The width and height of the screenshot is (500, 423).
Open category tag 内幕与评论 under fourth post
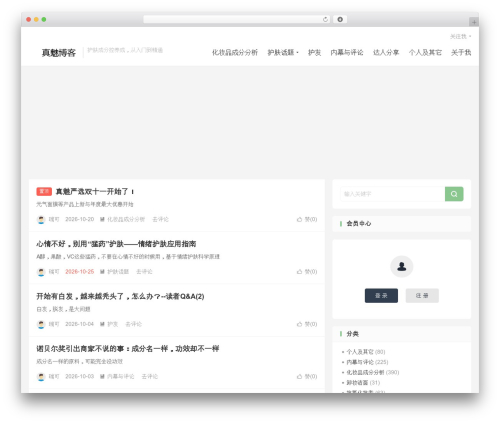point(121,376)
